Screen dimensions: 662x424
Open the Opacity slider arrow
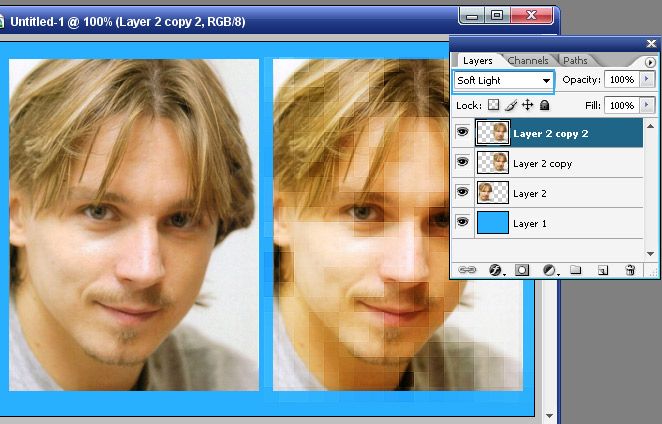click(646, 79)
